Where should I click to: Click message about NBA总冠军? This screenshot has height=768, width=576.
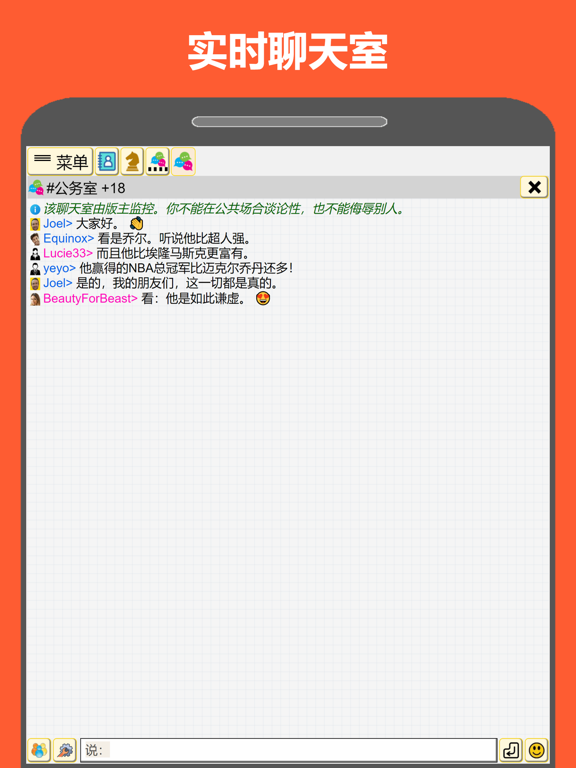(186, 268)
